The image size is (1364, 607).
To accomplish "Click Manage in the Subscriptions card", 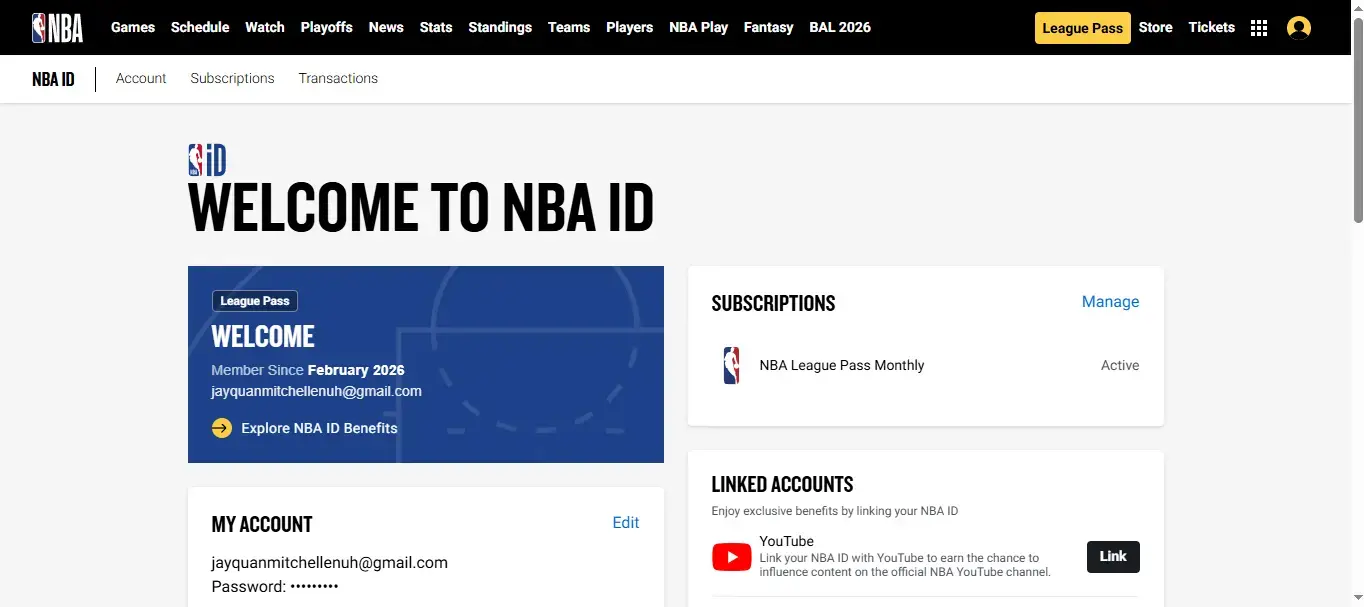I will point(1111,302).
